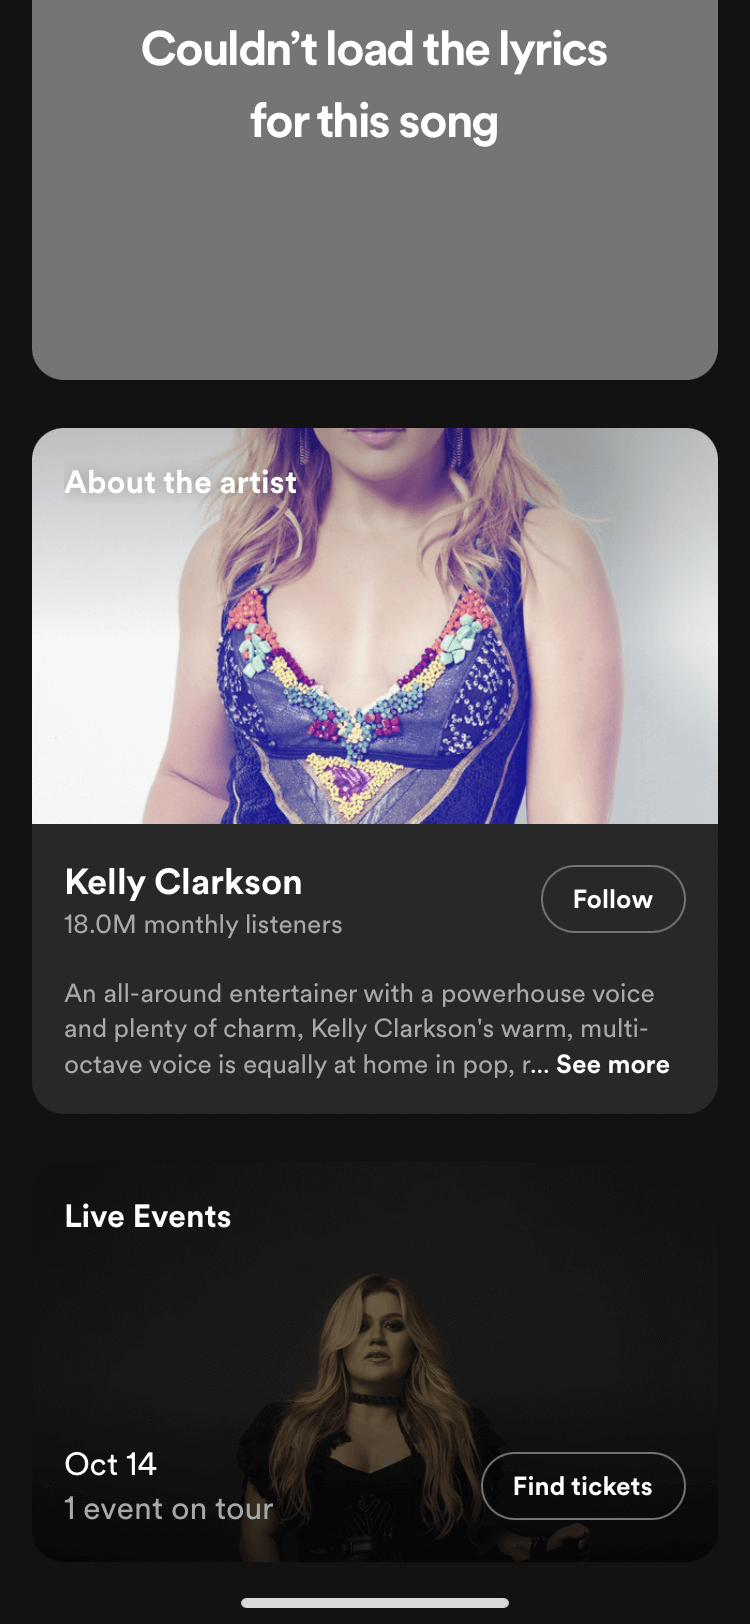Open the About the artist photo
The width and height of the screenshot is (750, 1624).
[375, 626]
